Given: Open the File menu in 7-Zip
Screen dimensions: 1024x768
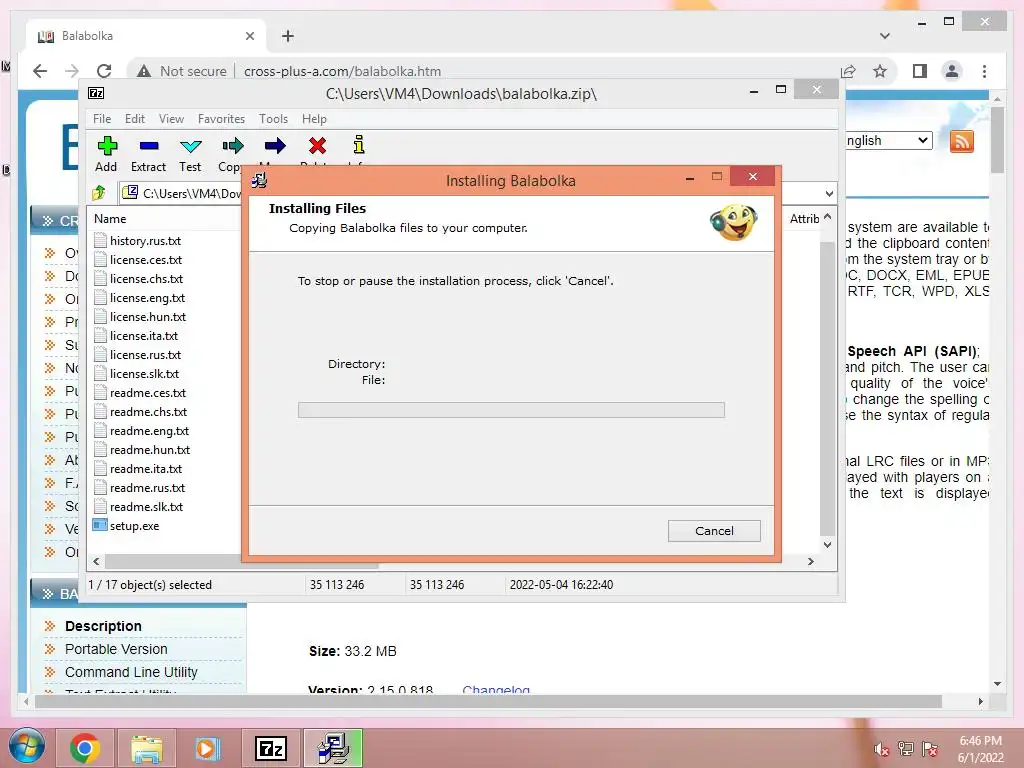Looking at the screenshot, I should coord(102,119).
